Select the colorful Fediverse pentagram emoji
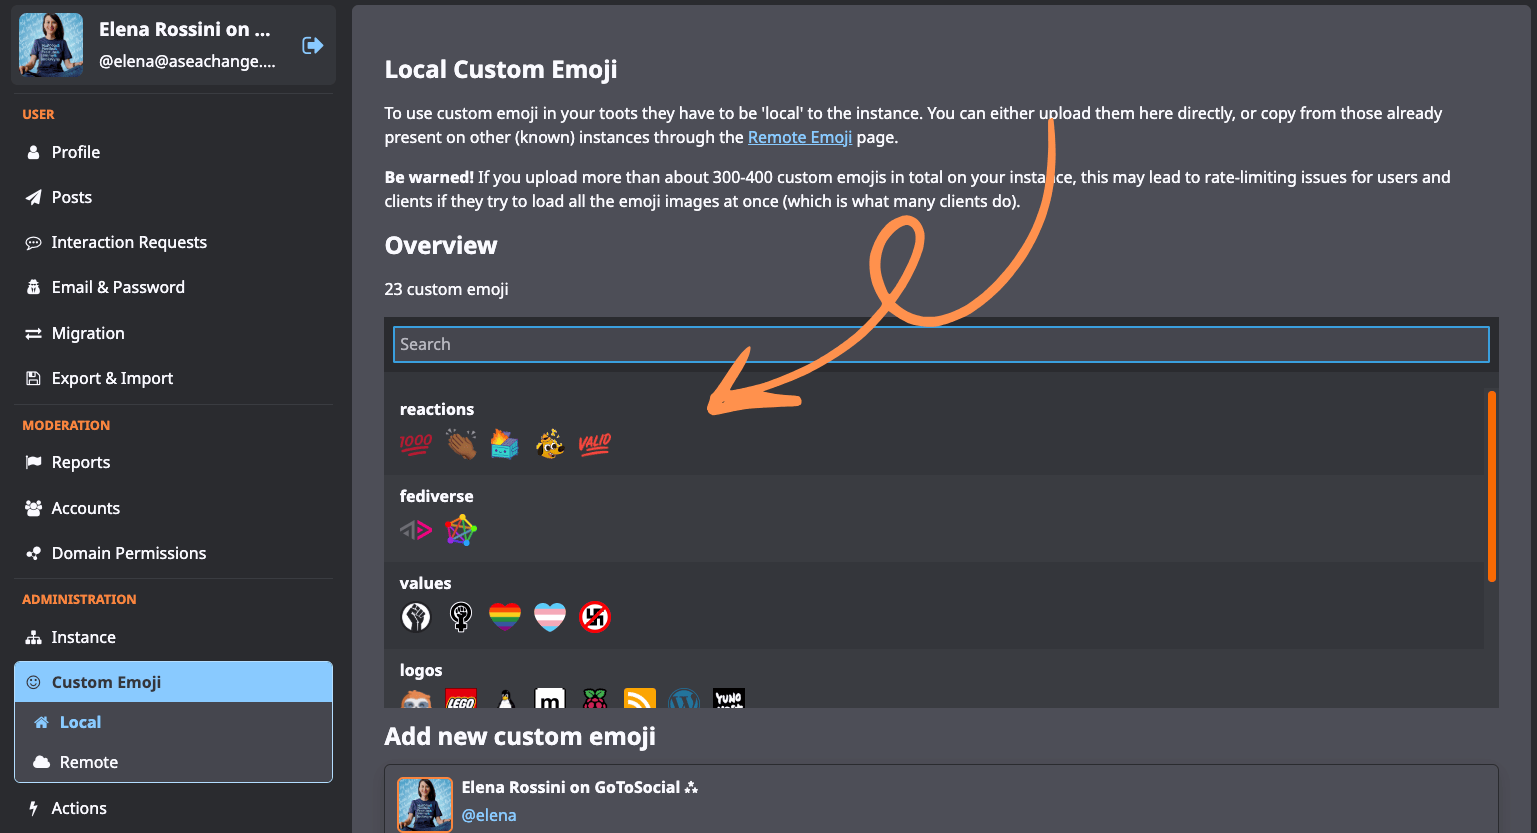This screenshot has height=833, width=1537. [461, 530]
